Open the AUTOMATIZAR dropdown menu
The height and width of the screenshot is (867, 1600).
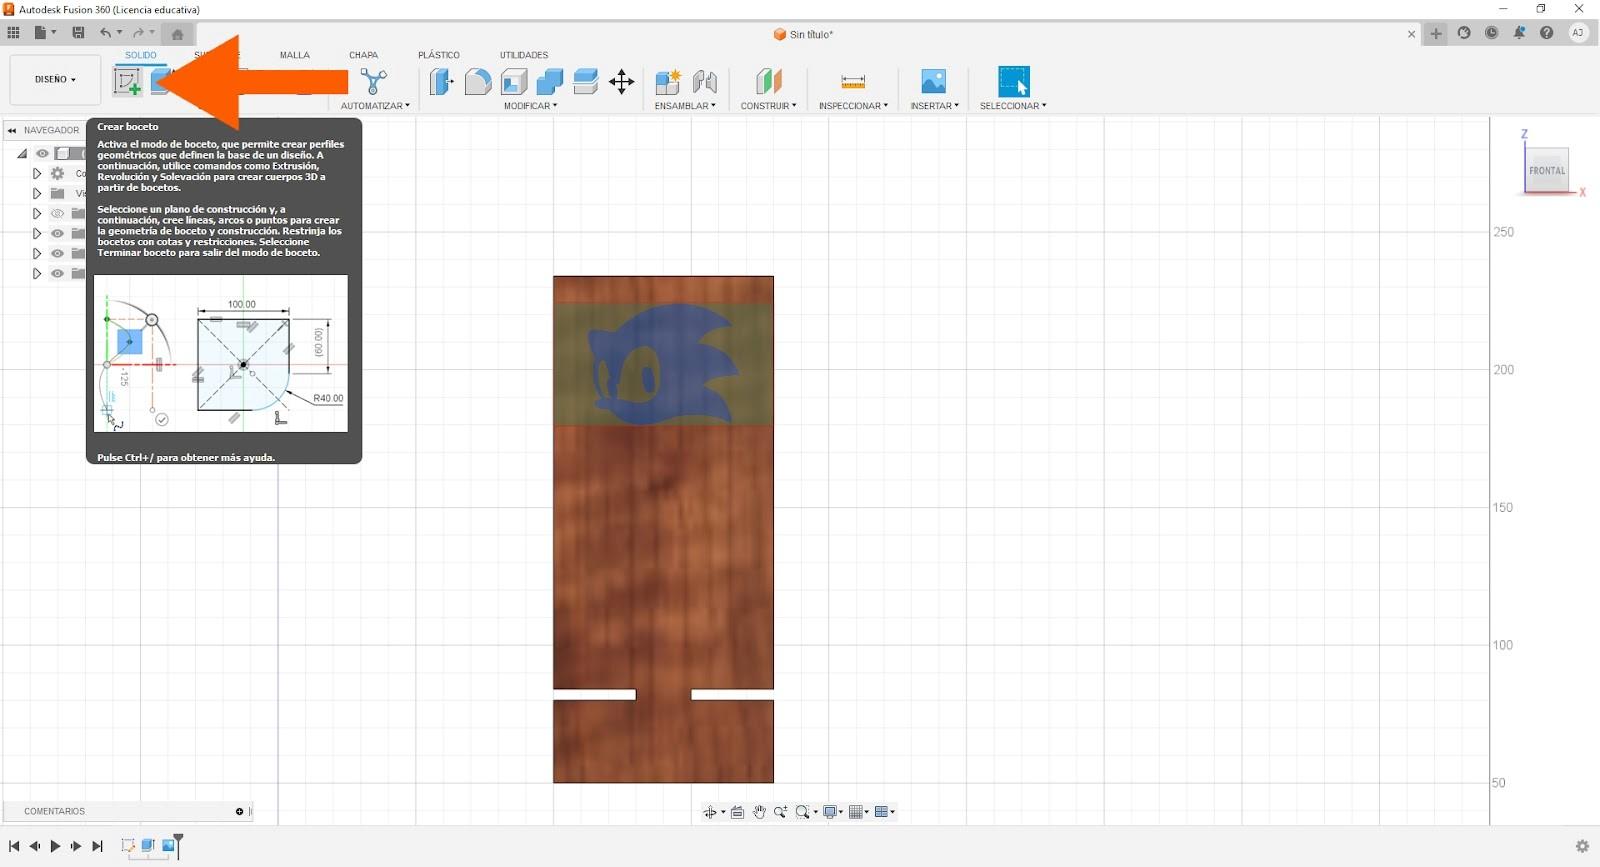coord(375,106)
